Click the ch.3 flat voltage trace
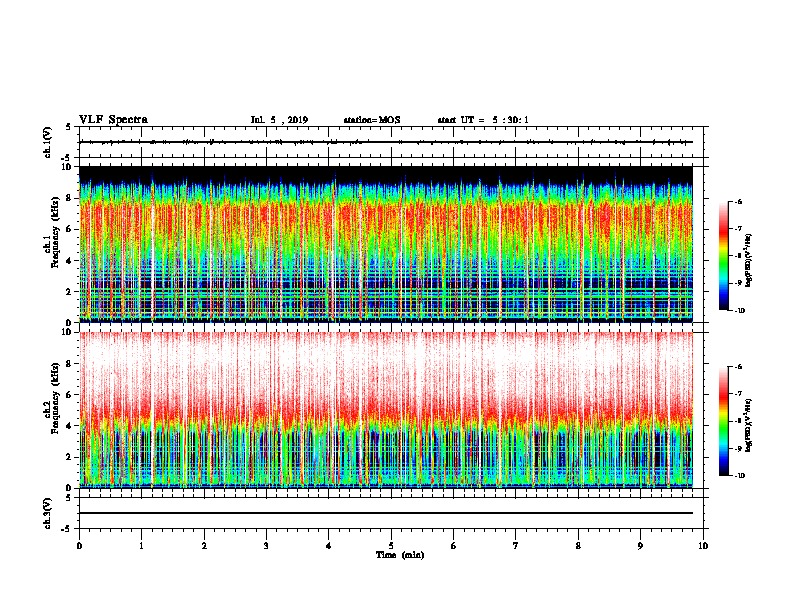 (386, 513)
